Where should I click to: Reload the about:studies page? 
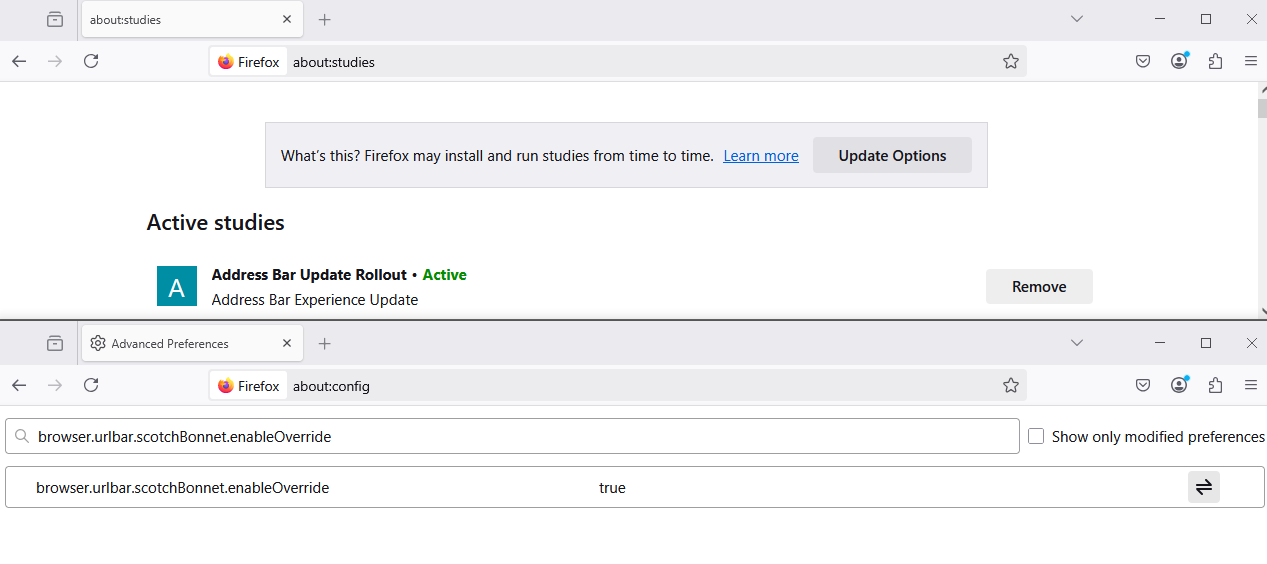[91, 61]
